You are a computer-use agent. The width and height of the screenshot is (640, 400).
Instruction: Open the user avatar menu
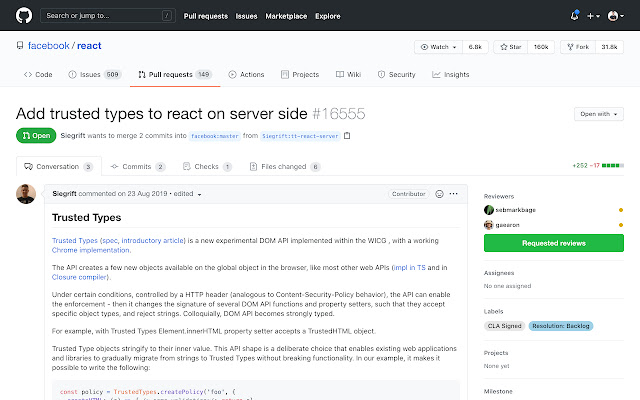pyautogui.click(x=616, y=16)
